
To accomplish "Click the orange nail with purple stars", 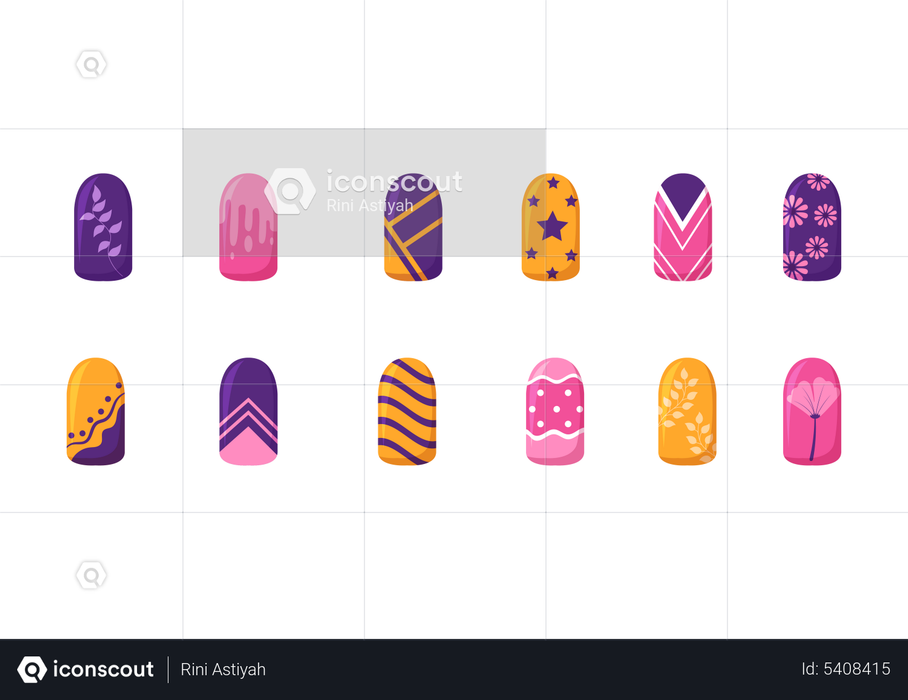I will click(x=551, y=227).
